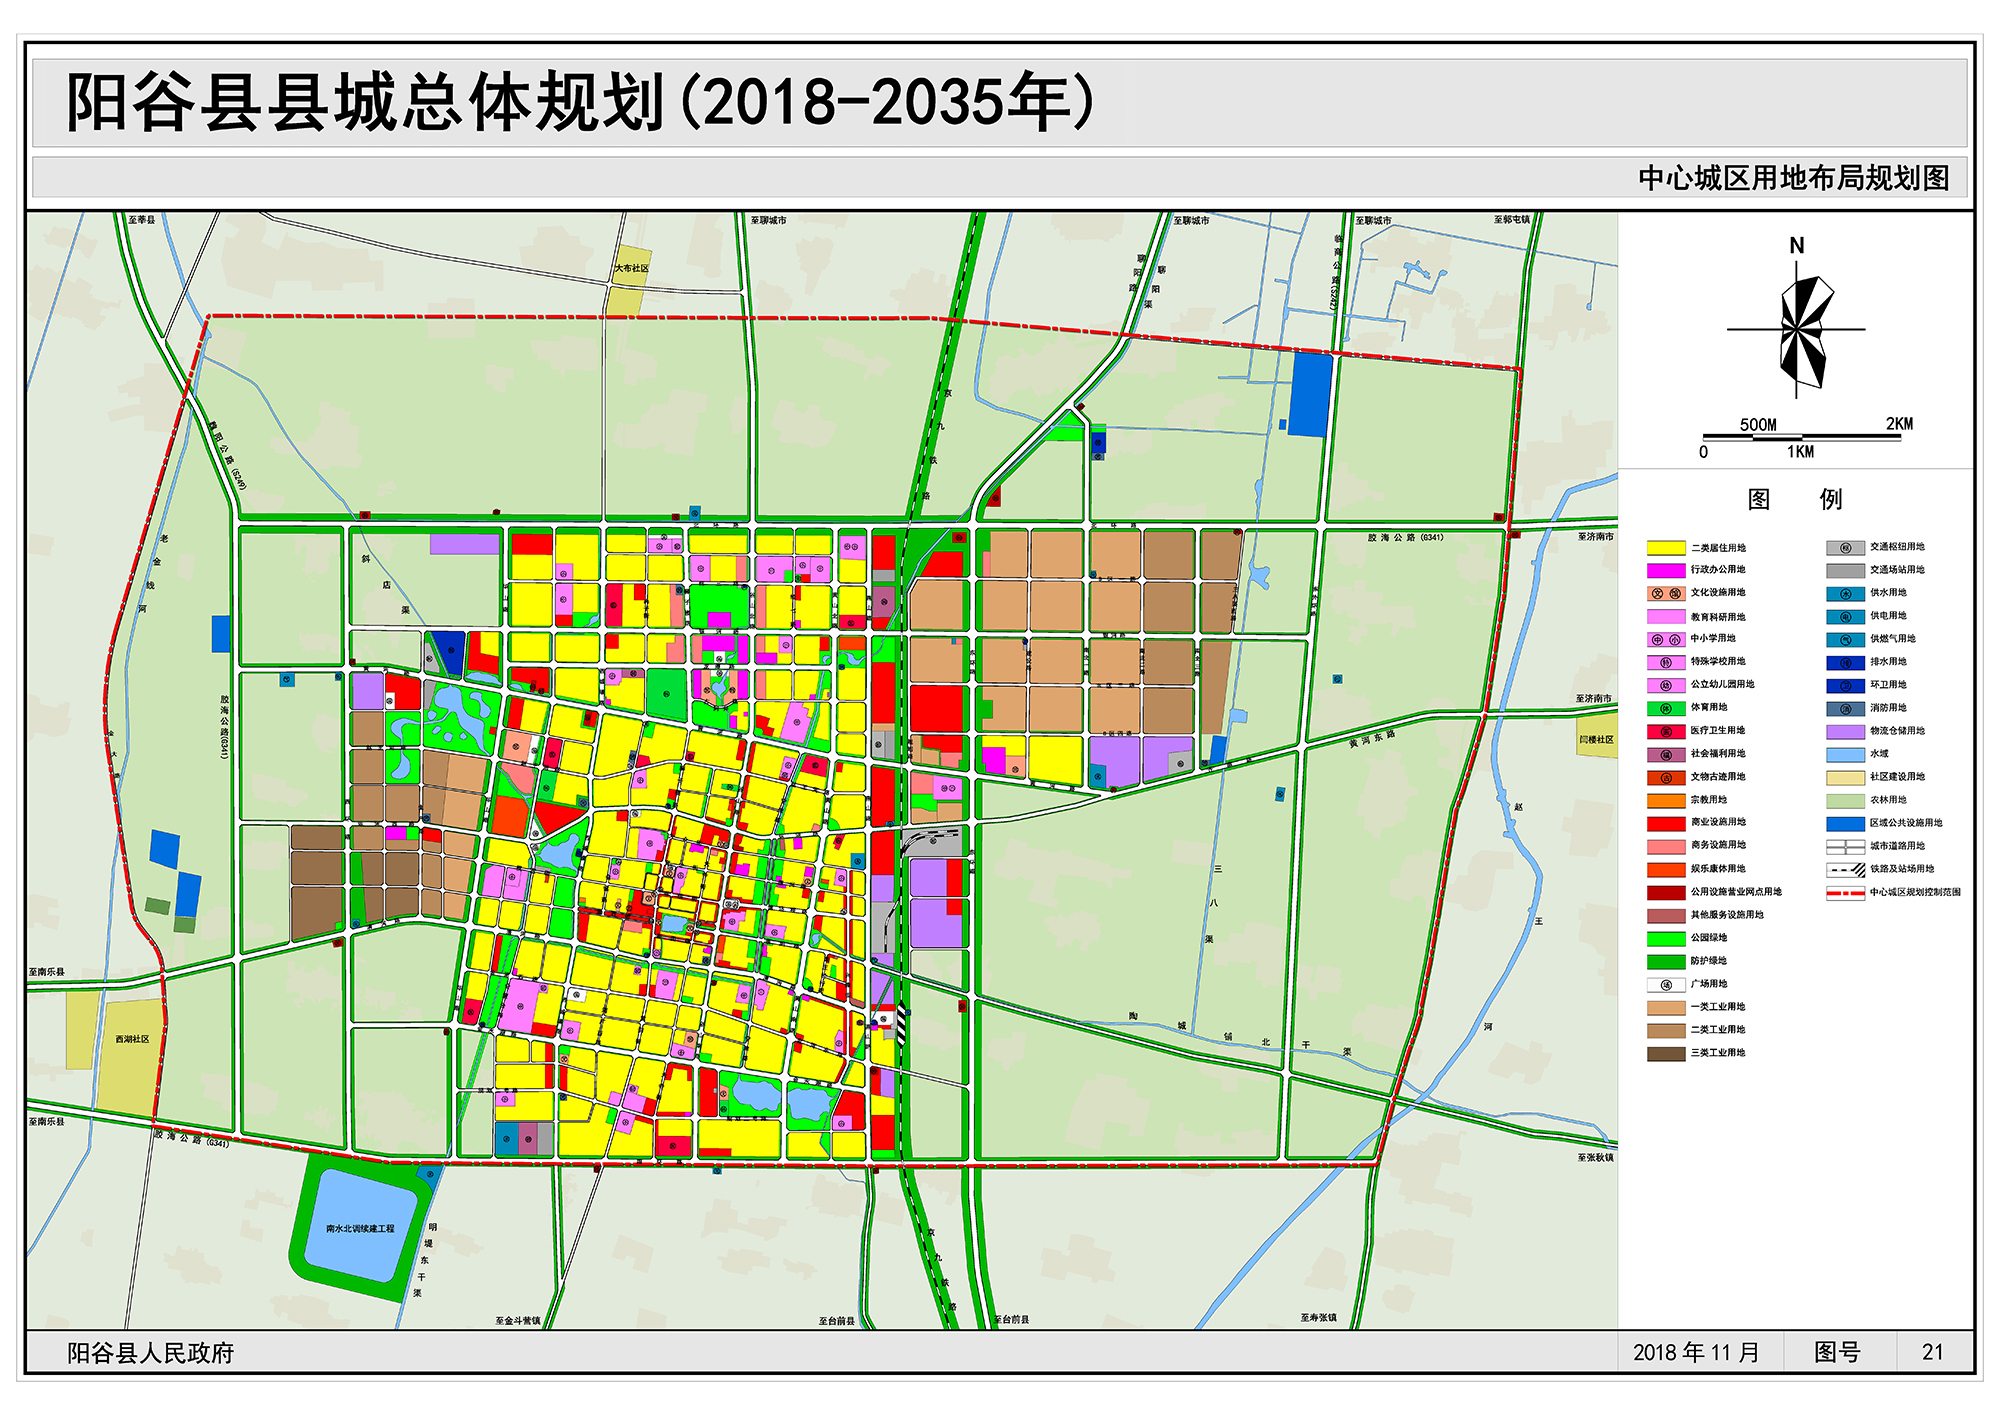The width and height of the screenshot is (2000, 1415).
Task: Click the 医疗卫生用地 legend symbol
Action: tap(1666, 731)
